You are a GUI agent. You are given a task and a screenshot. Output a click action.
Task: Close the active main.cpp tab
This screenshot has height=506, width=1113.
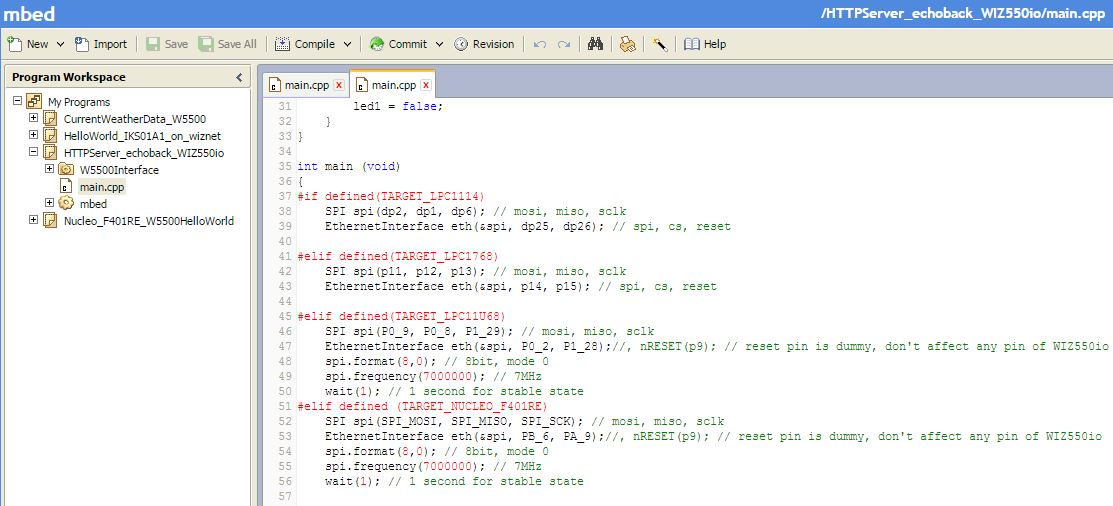pyautogui.click(x=426, y=85)
